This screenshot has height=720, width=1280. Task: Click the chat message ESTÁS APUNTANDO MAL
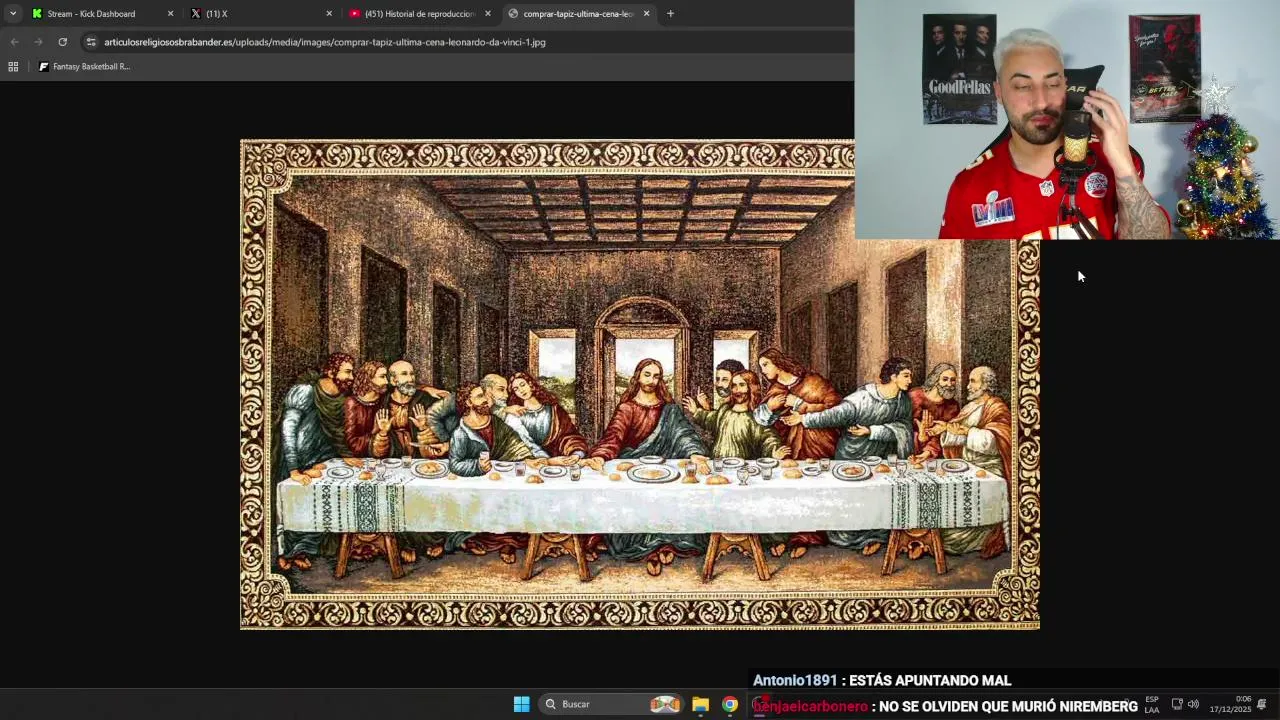[930, 681]
